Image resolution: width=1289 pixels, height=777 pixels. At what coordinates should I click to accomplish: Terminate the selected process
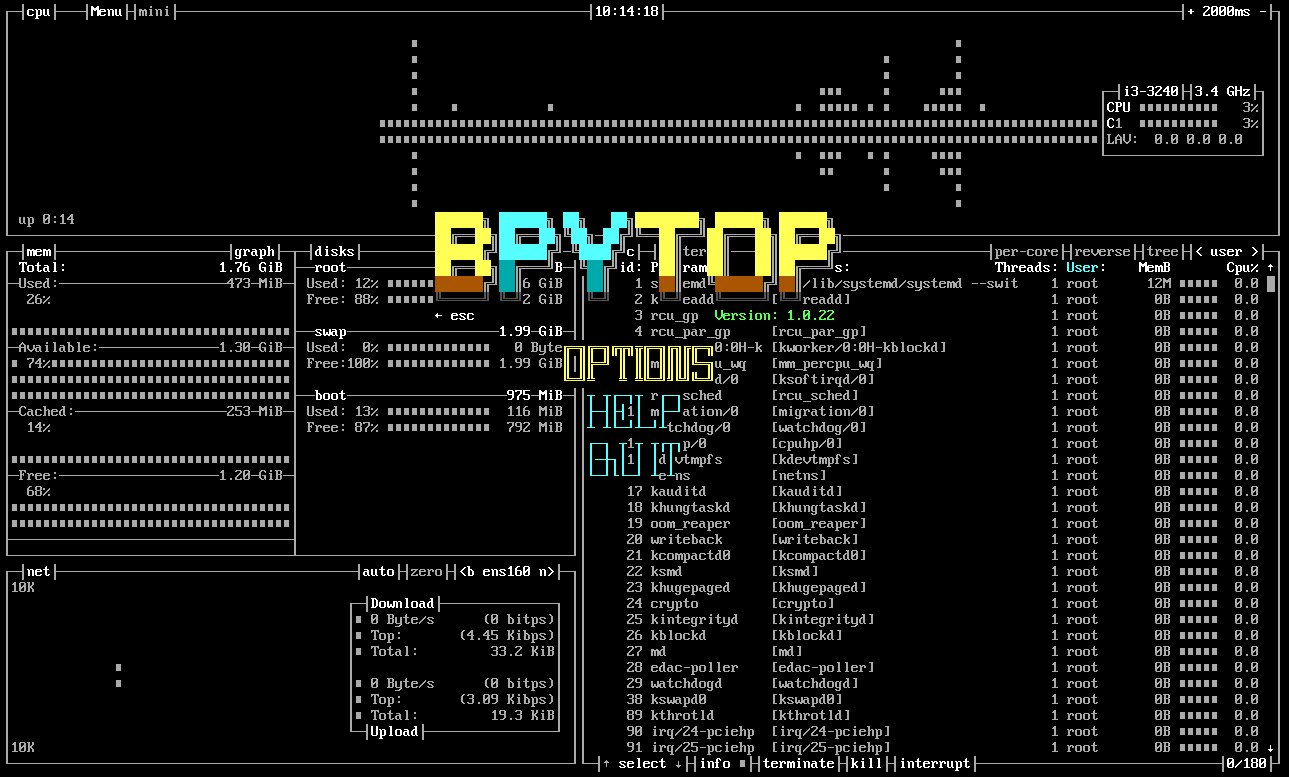(x=798, y=763)
